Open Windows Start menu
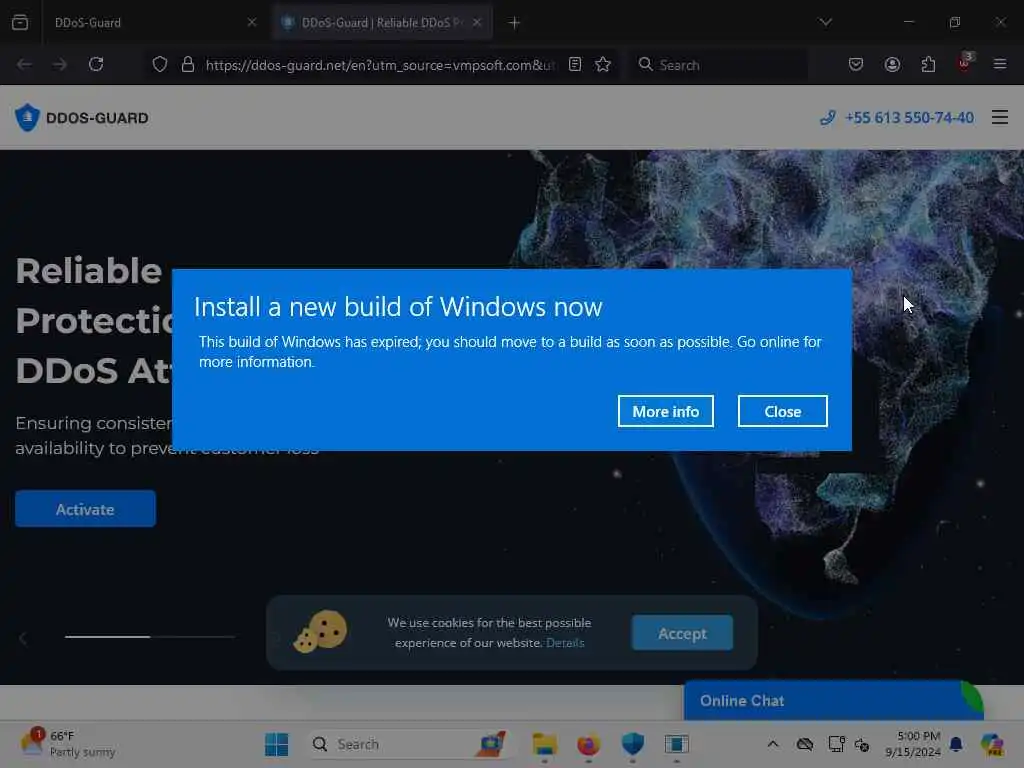Screen dimensions: 1024x768 277,744
